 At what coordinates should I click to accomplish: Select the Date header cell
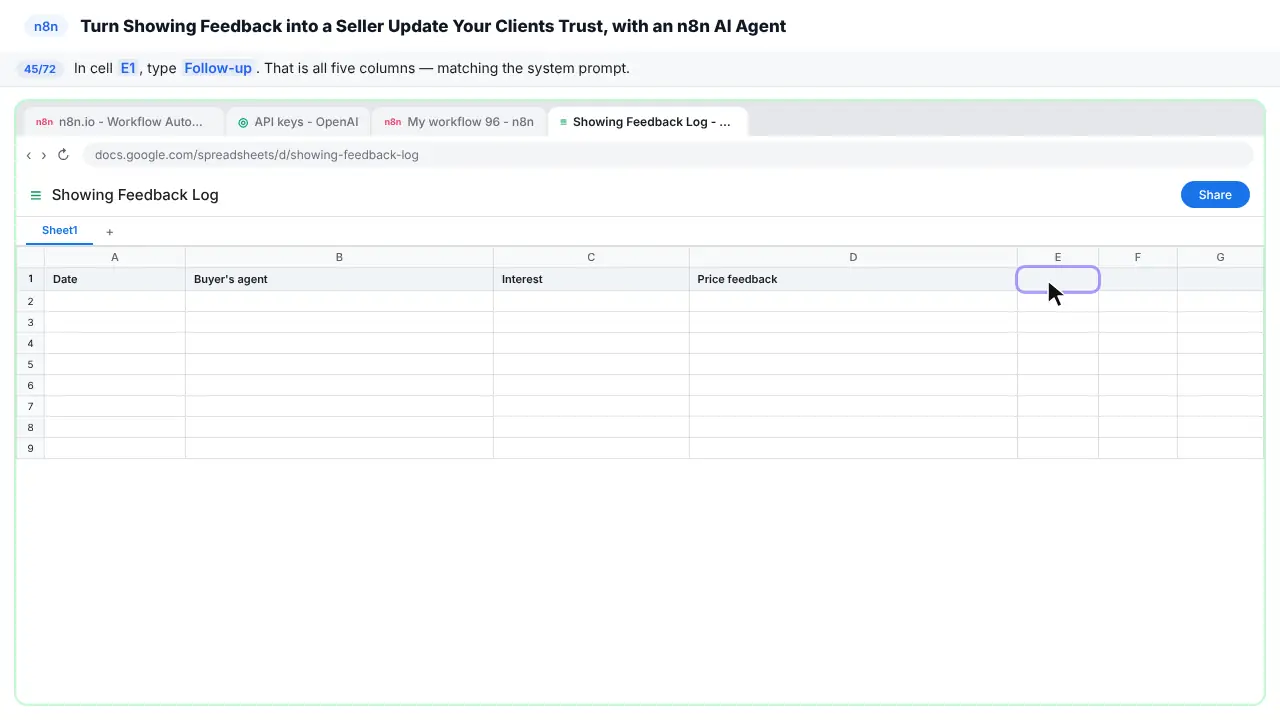click(115, 280)
